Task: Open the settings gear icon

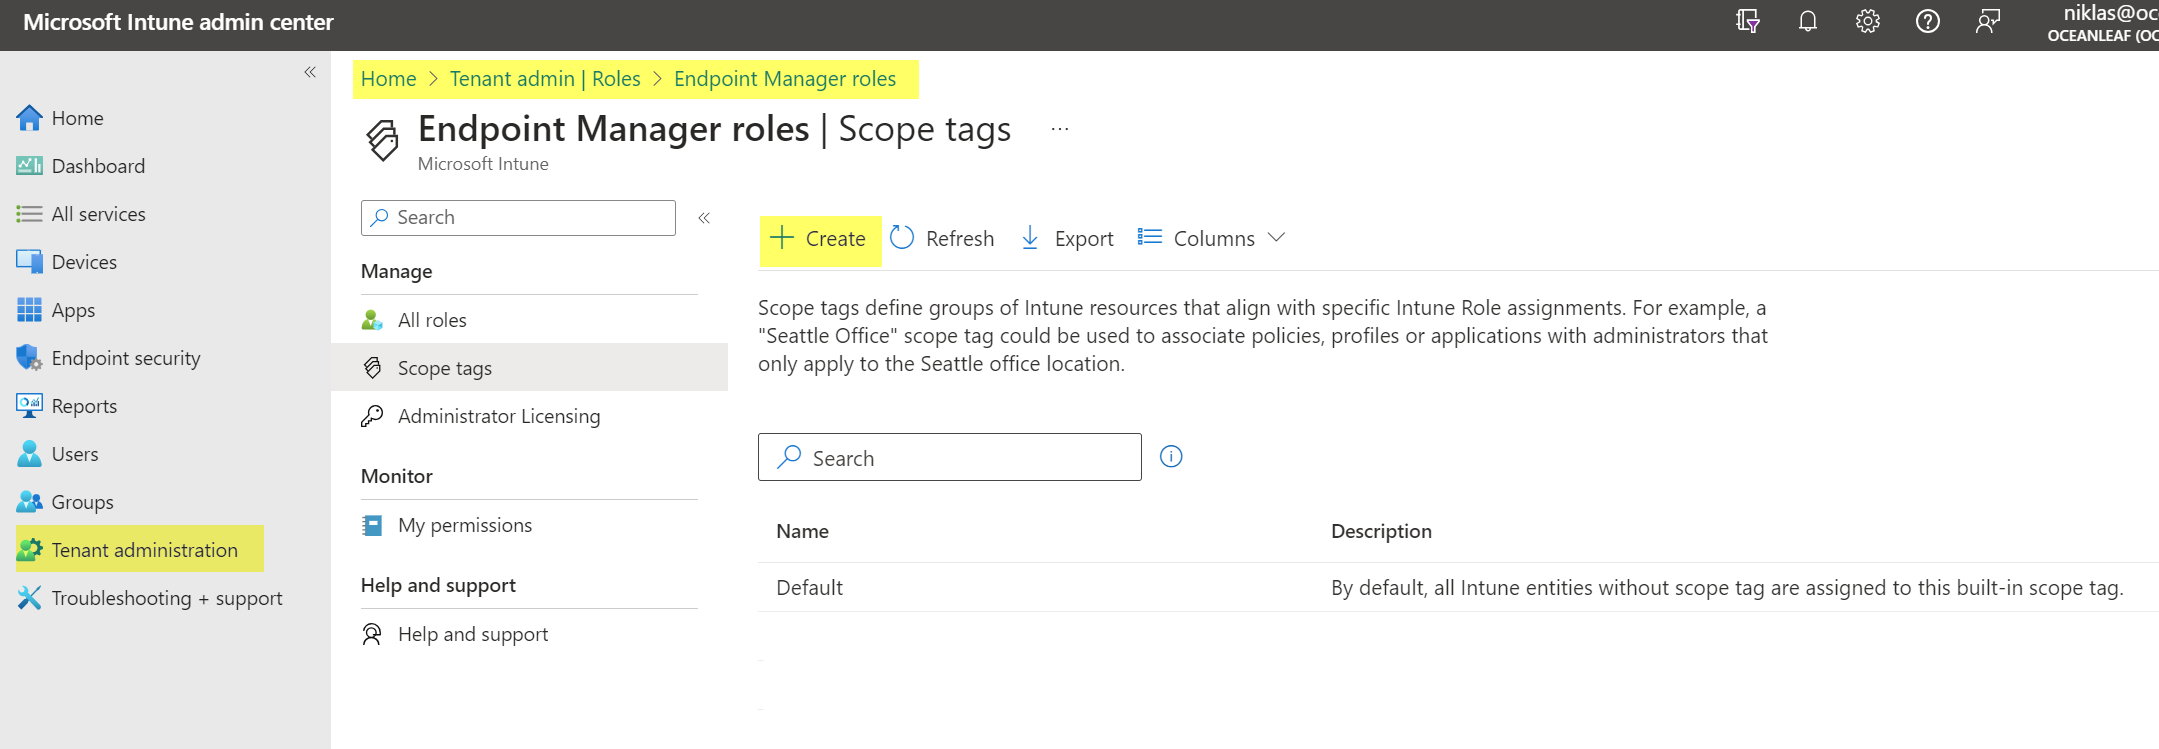Action: coord(1867,21)
